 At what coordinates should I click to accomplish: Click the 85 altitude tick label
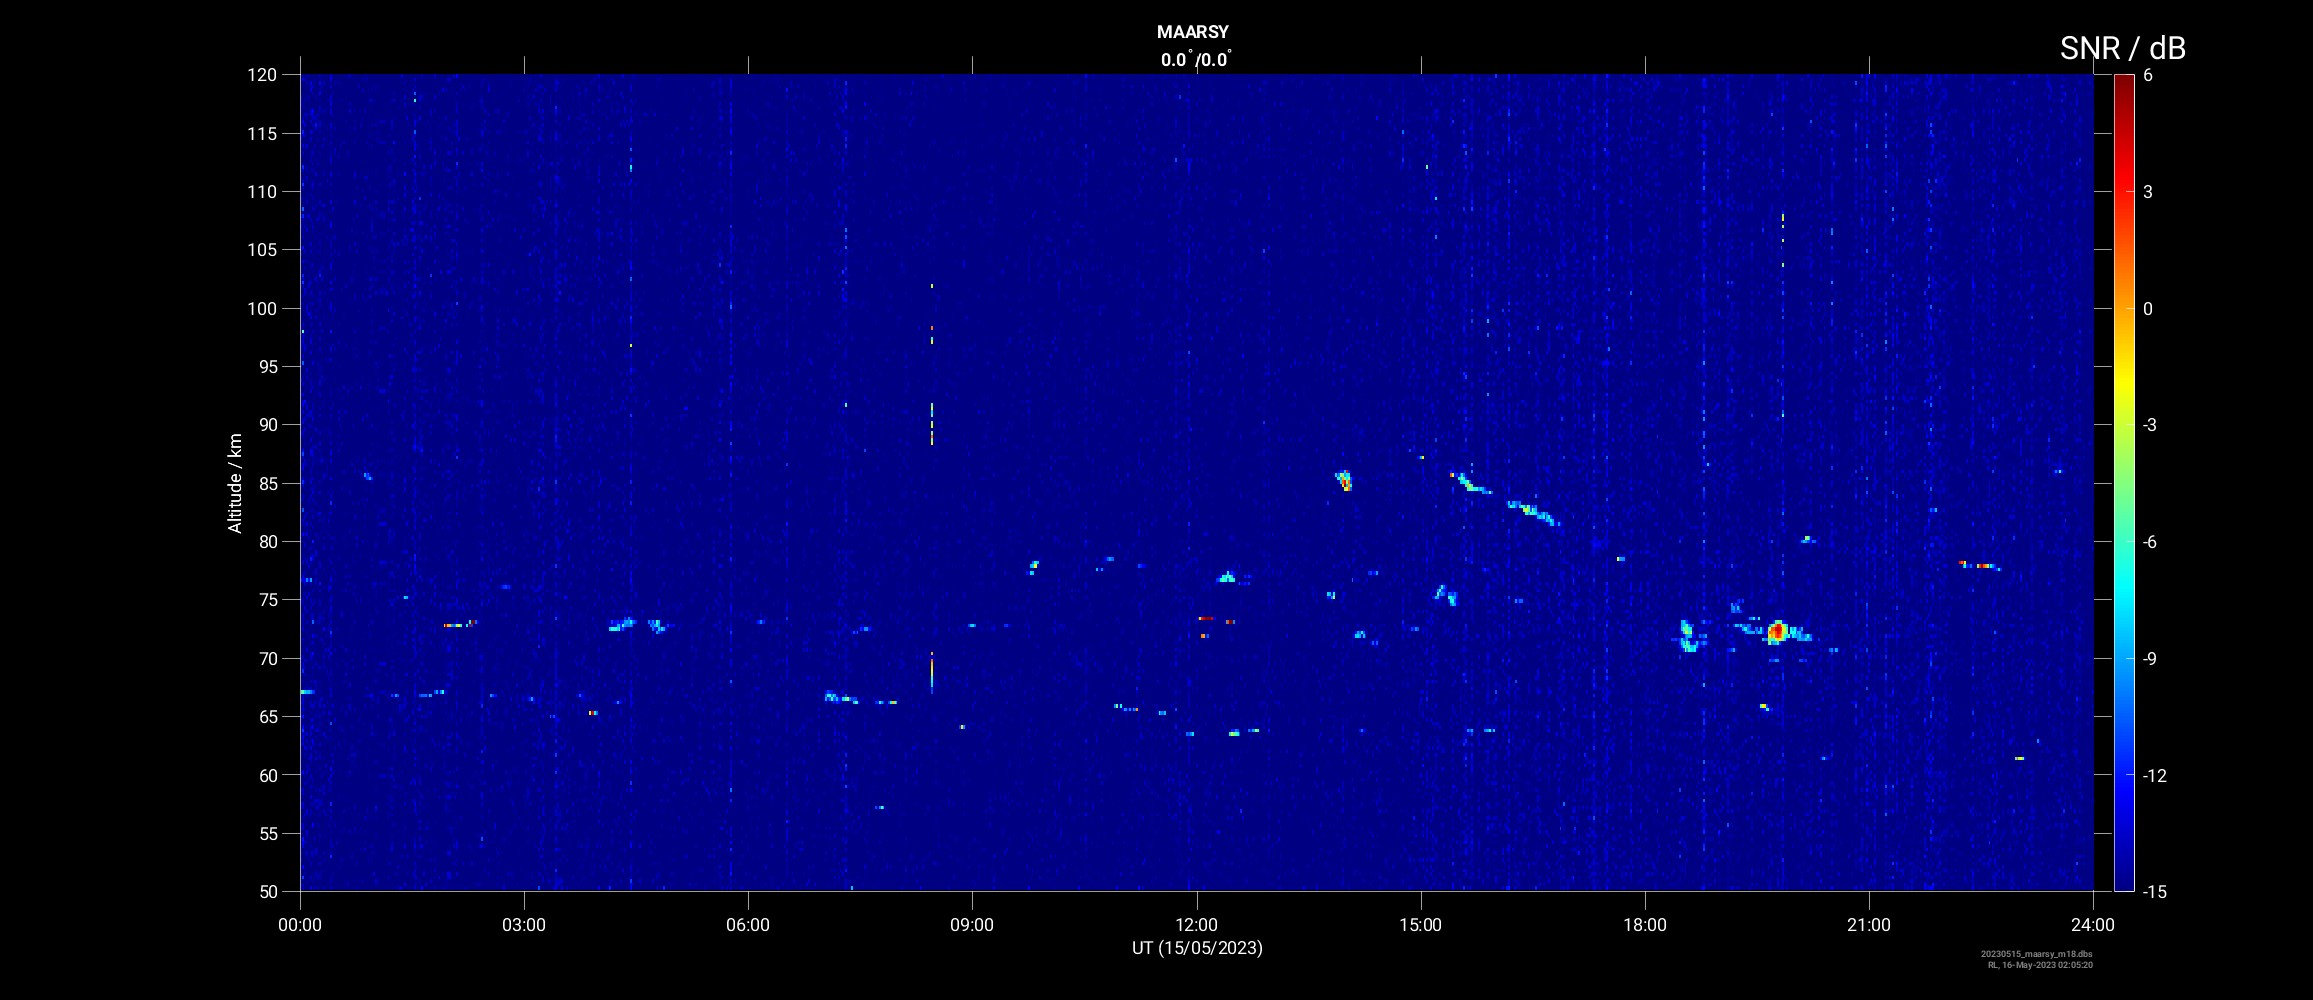[266, 483]
